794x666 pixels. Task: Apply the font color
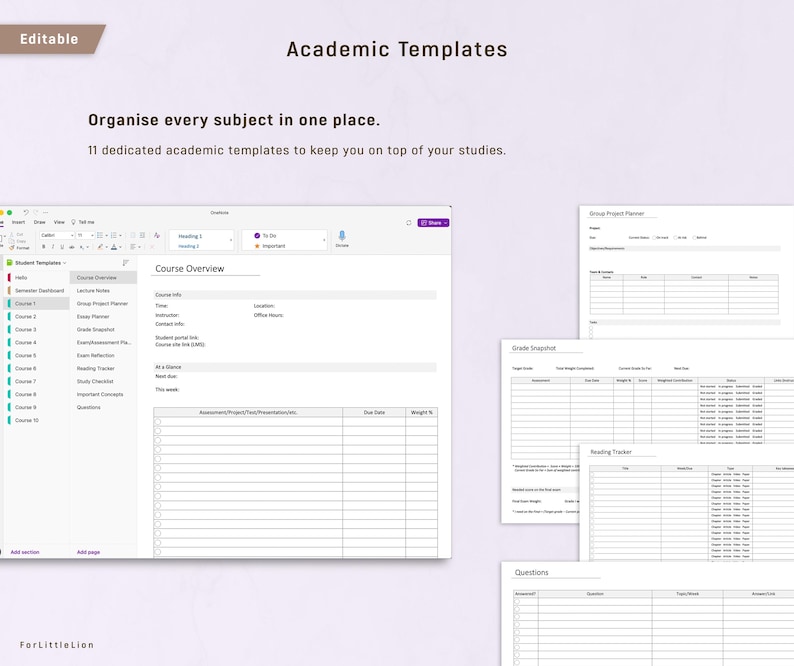point(114,247)
